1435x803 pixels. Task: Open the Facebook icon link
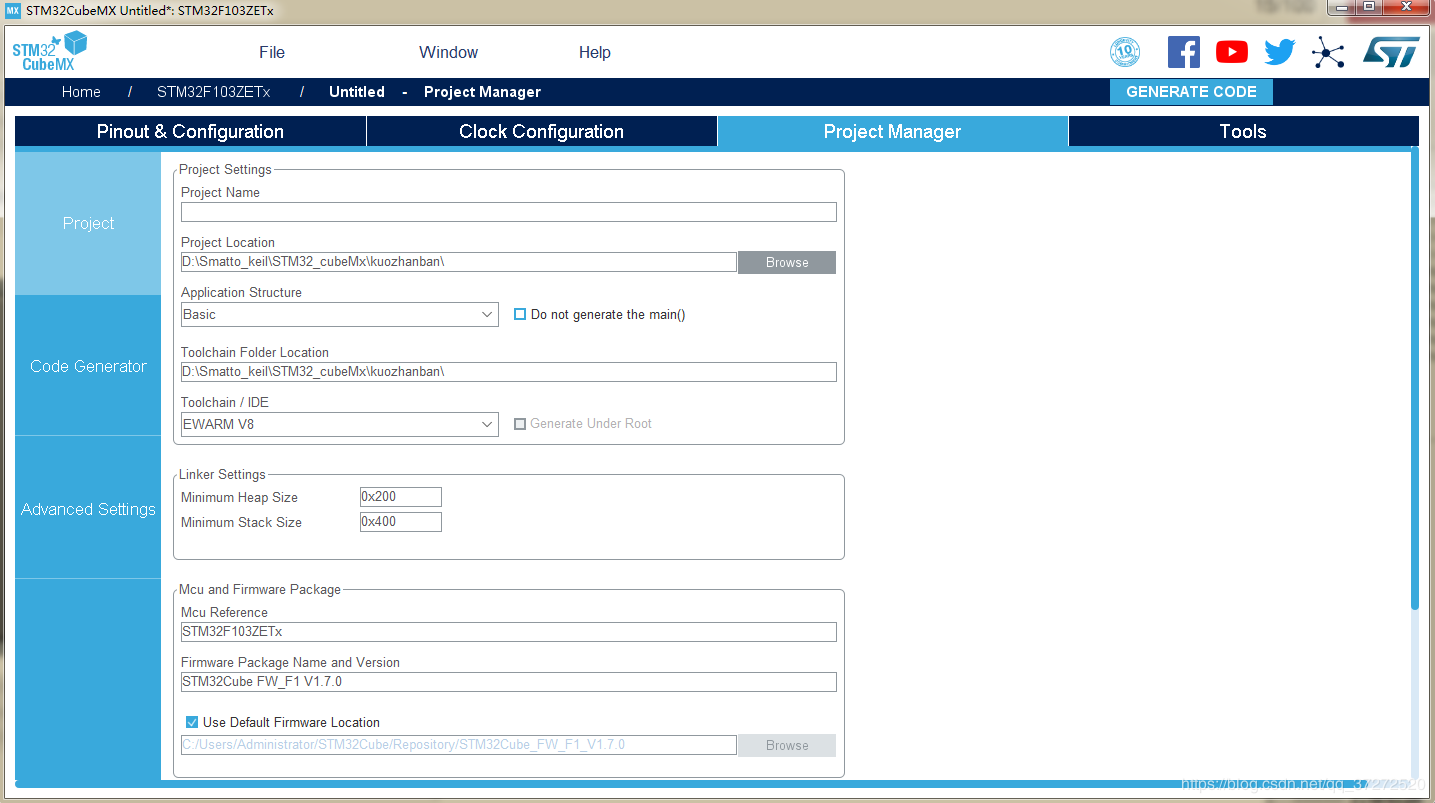[x=1184, y=52]
